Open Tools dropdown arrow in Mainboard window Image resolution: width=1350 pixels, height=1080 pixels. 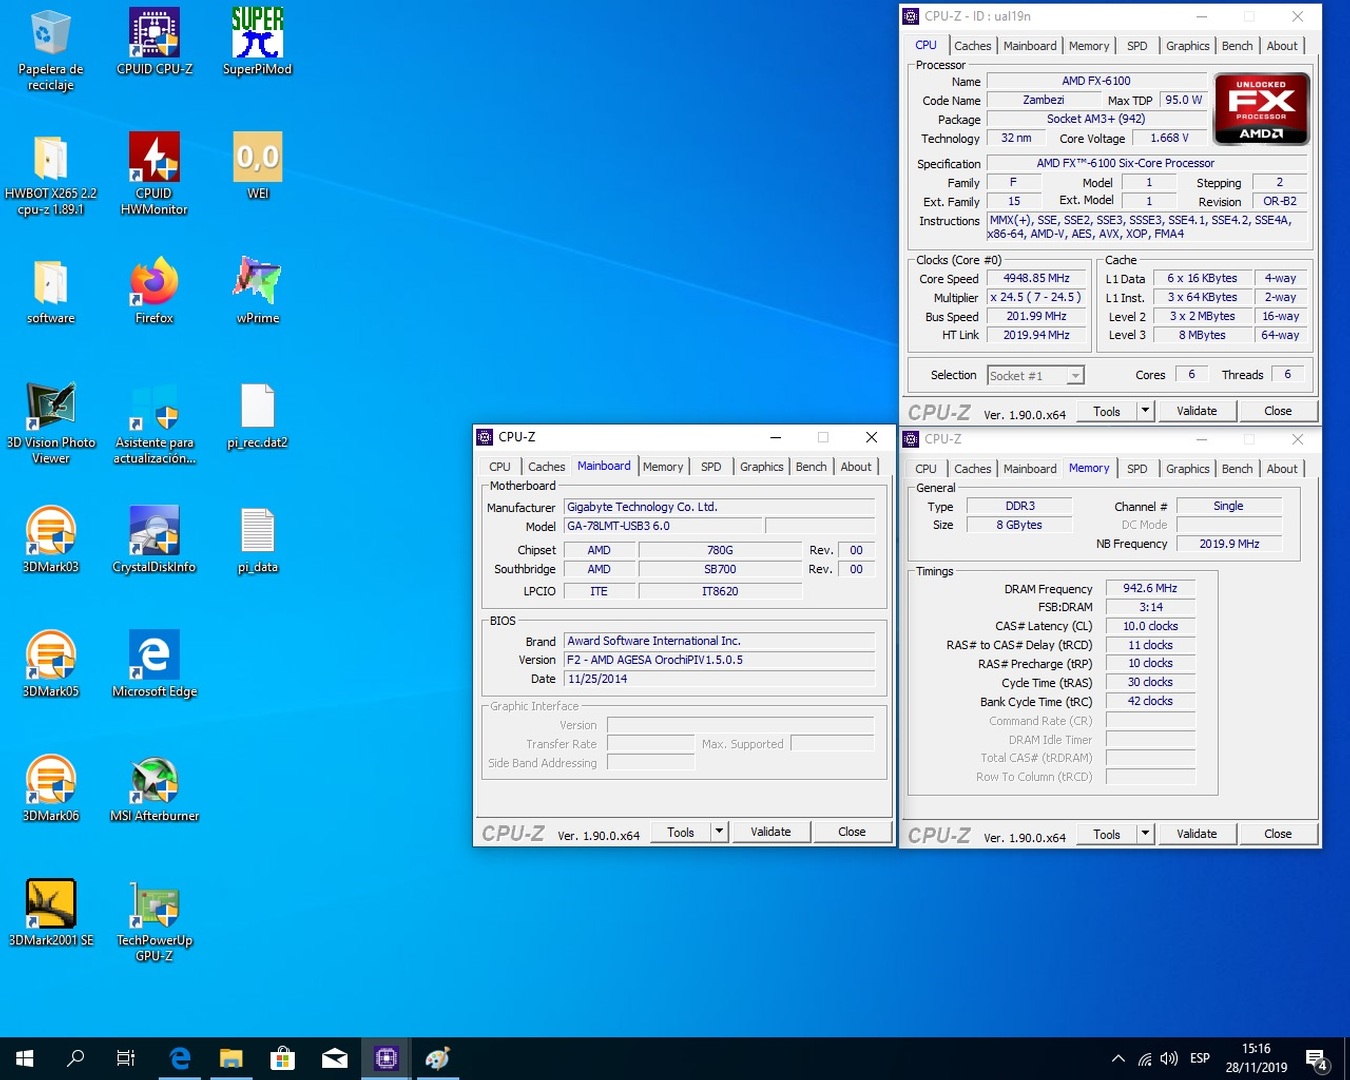[719, 832]
